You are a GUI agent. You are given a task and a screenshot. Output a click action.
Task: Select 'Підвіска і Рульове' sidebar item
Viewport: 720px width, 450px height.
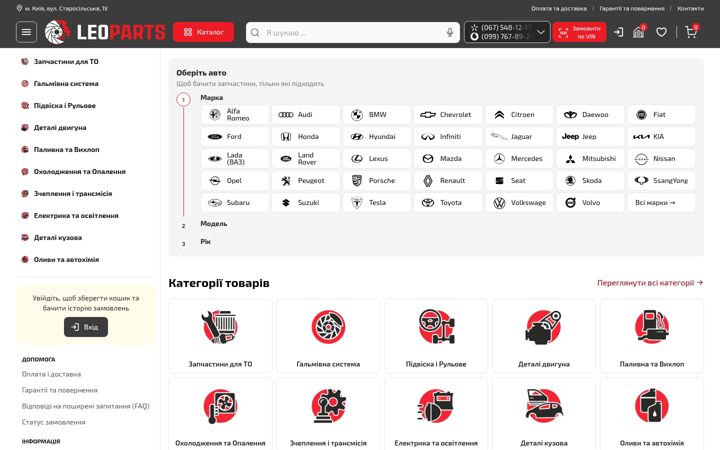pos(64,106)
